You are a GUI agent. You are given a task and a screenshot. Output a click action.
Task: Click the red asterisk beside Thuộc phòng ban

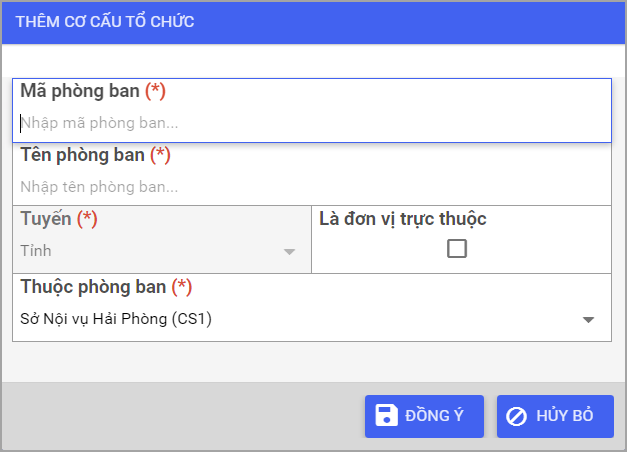[181, 287]
